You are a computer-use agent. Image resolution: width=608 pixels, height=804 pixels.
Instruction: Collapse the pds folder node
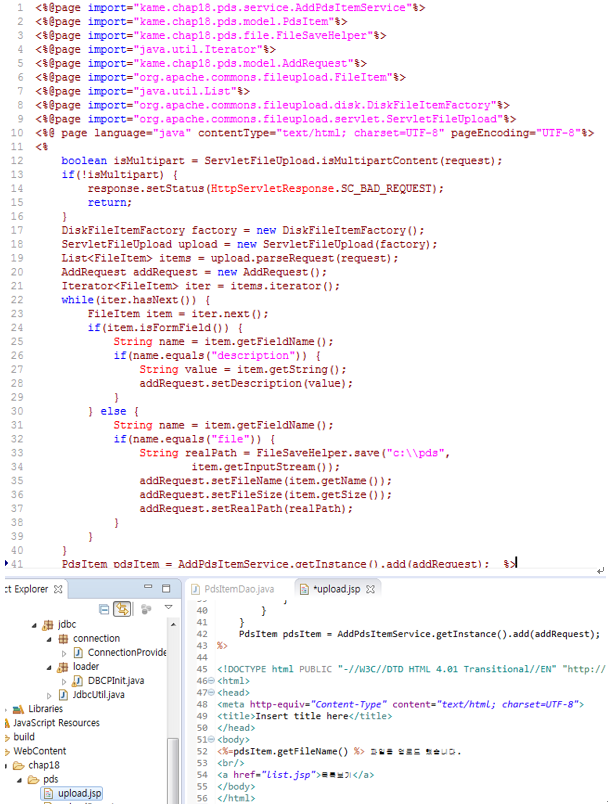(x=19, y=780)
